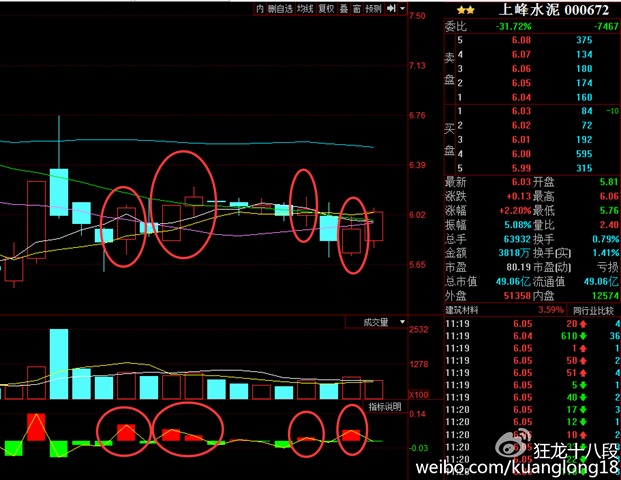Click the 窗 window button
The image size is (621, 480).
point(356,9)
